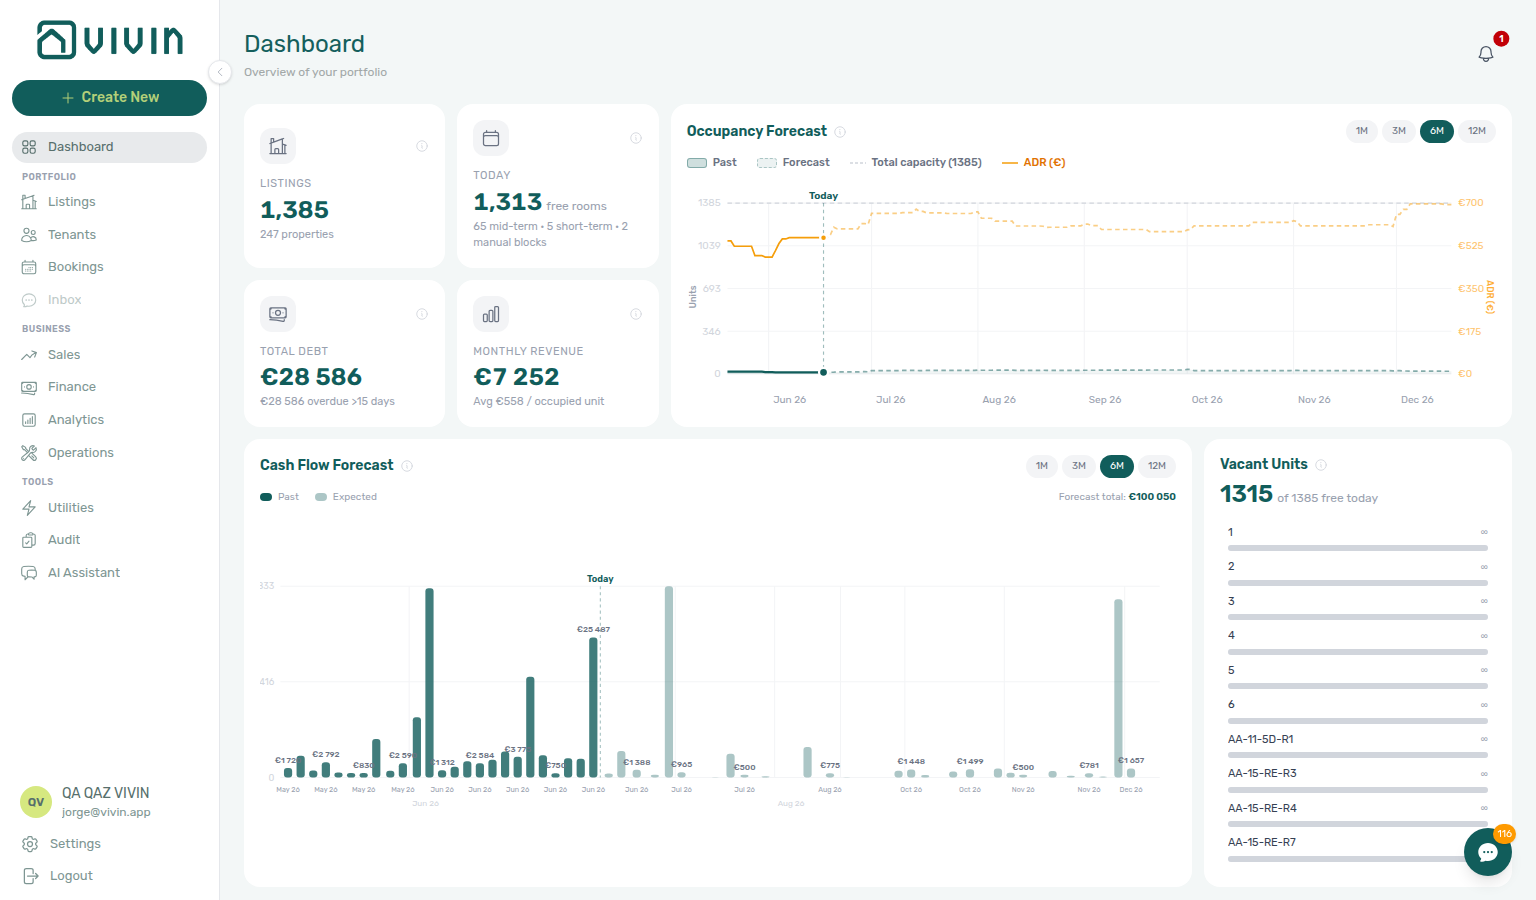Open the chat support bubble

(1487, 852)
